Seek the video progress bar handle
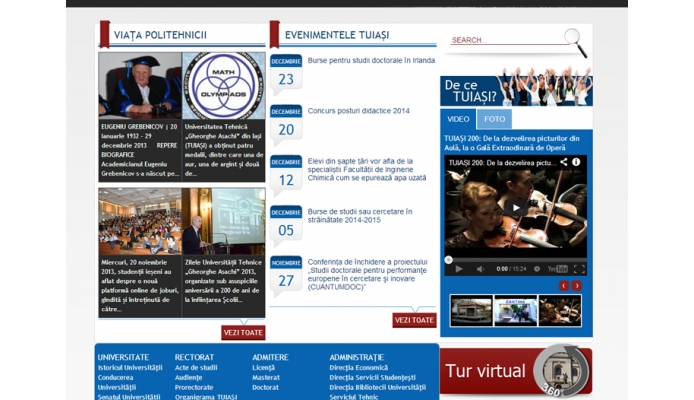The width and height of the screenshot is (694, 400). [448, 260]
